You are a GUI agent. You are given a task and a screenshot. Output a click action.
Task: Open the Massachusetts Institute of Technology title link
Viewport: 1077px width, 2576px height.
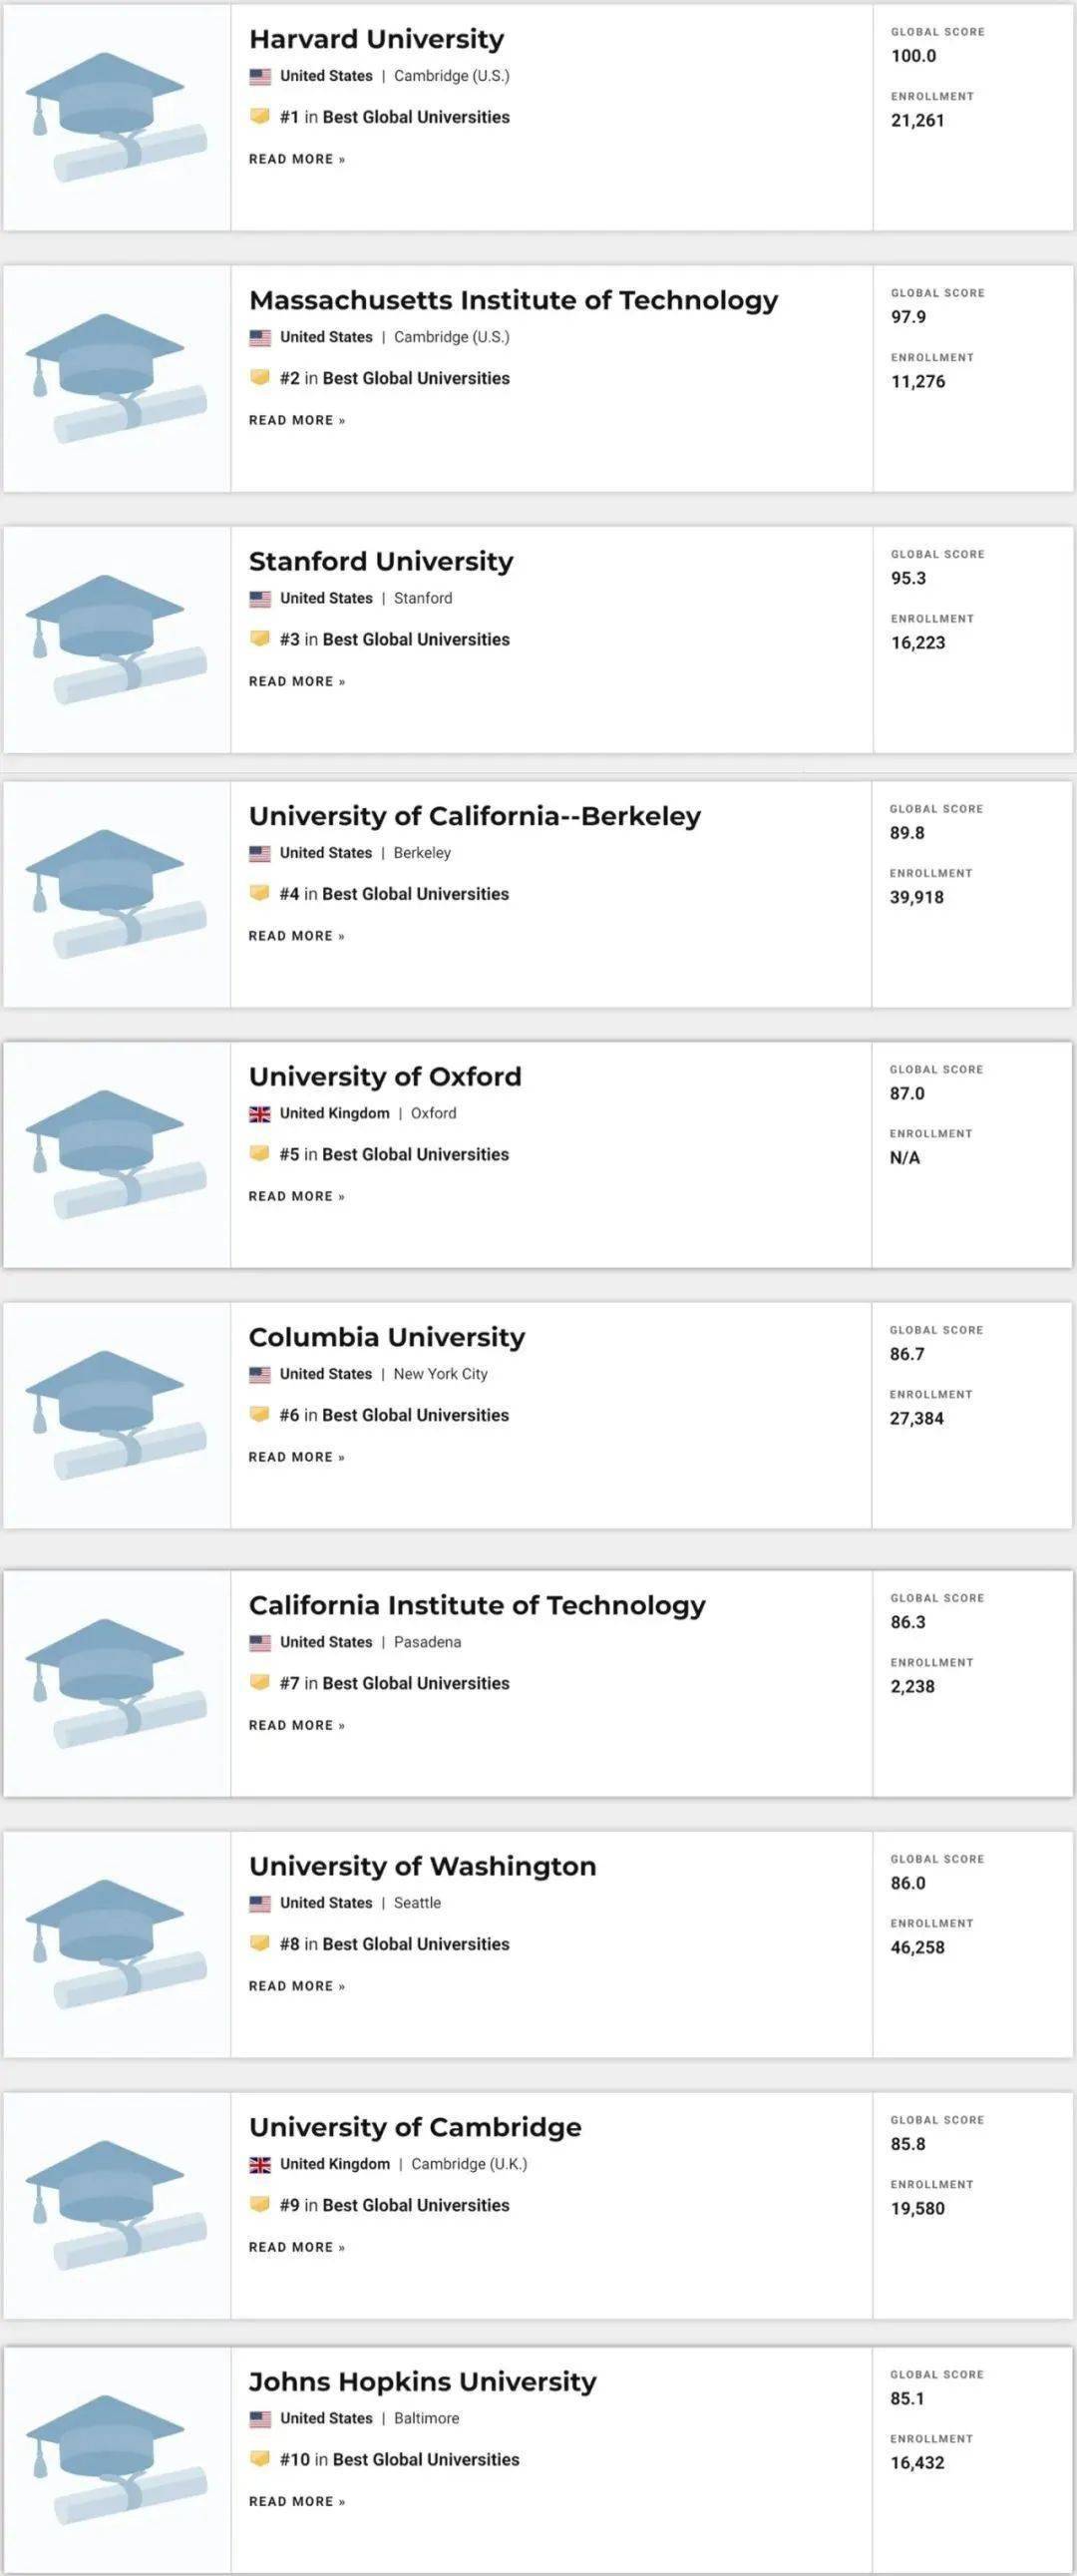tap(513, 300)
